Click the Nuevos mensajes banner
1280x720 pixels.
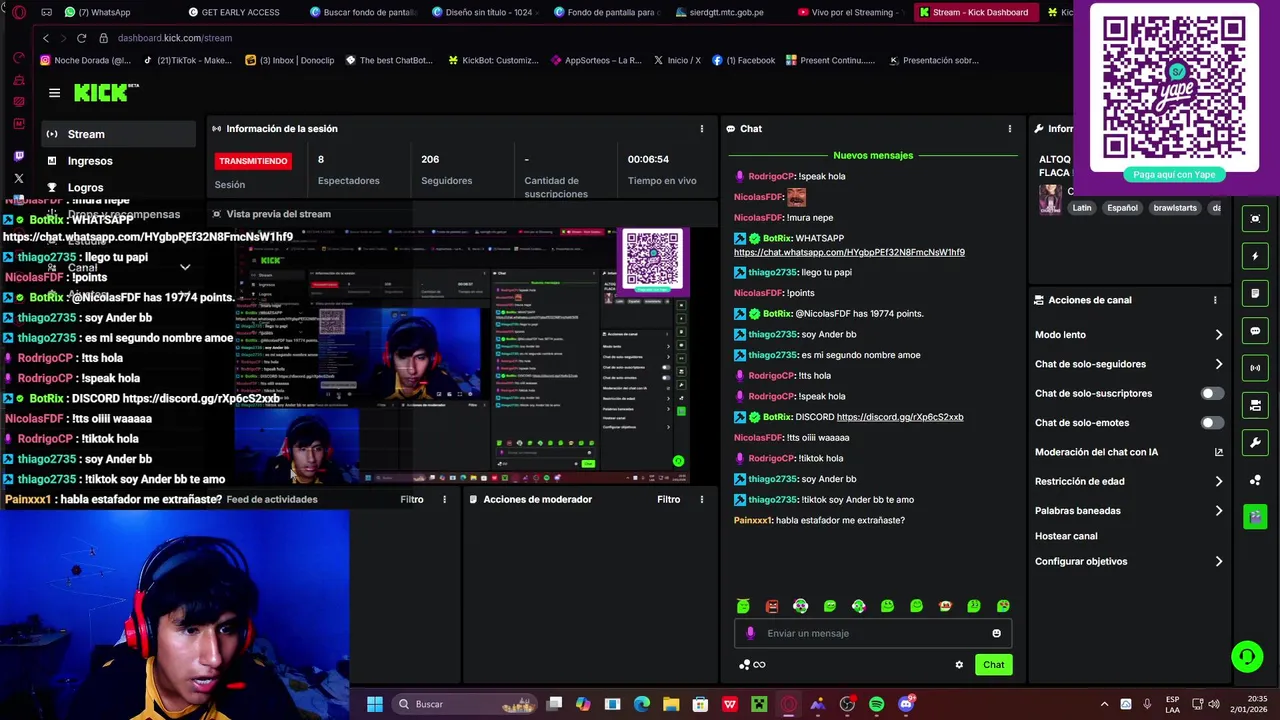[x=872, y=156]
